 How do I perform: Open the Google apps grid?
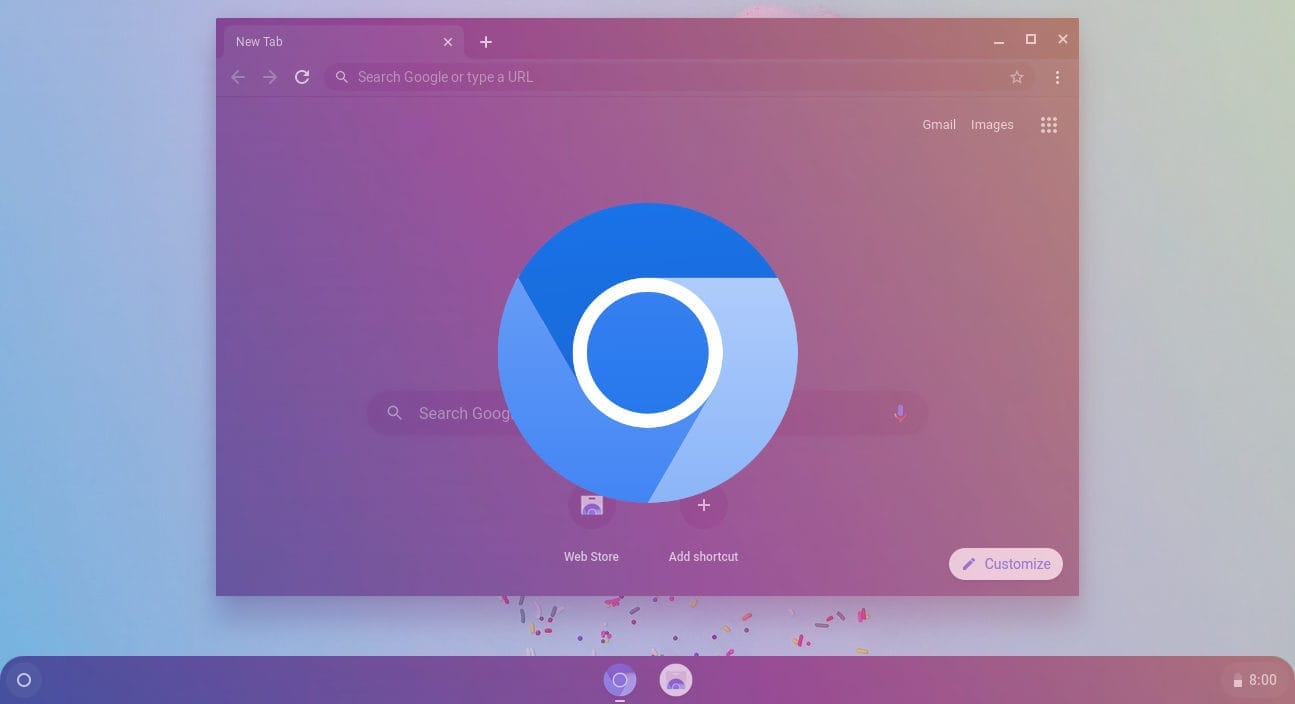point(1048,124)
